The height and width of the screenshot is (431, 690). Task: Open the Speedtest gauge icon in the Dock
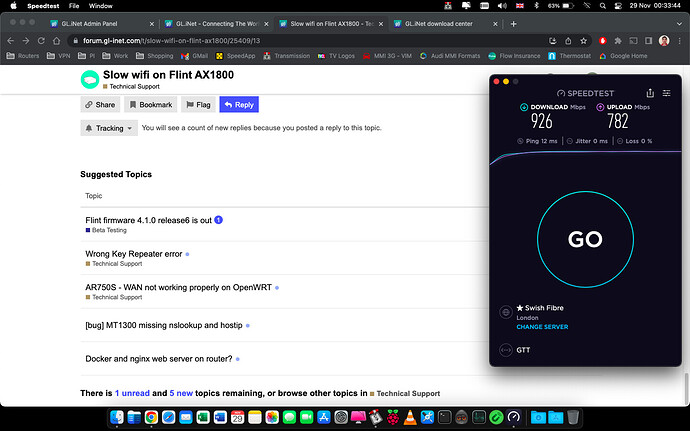click(513, 416)
